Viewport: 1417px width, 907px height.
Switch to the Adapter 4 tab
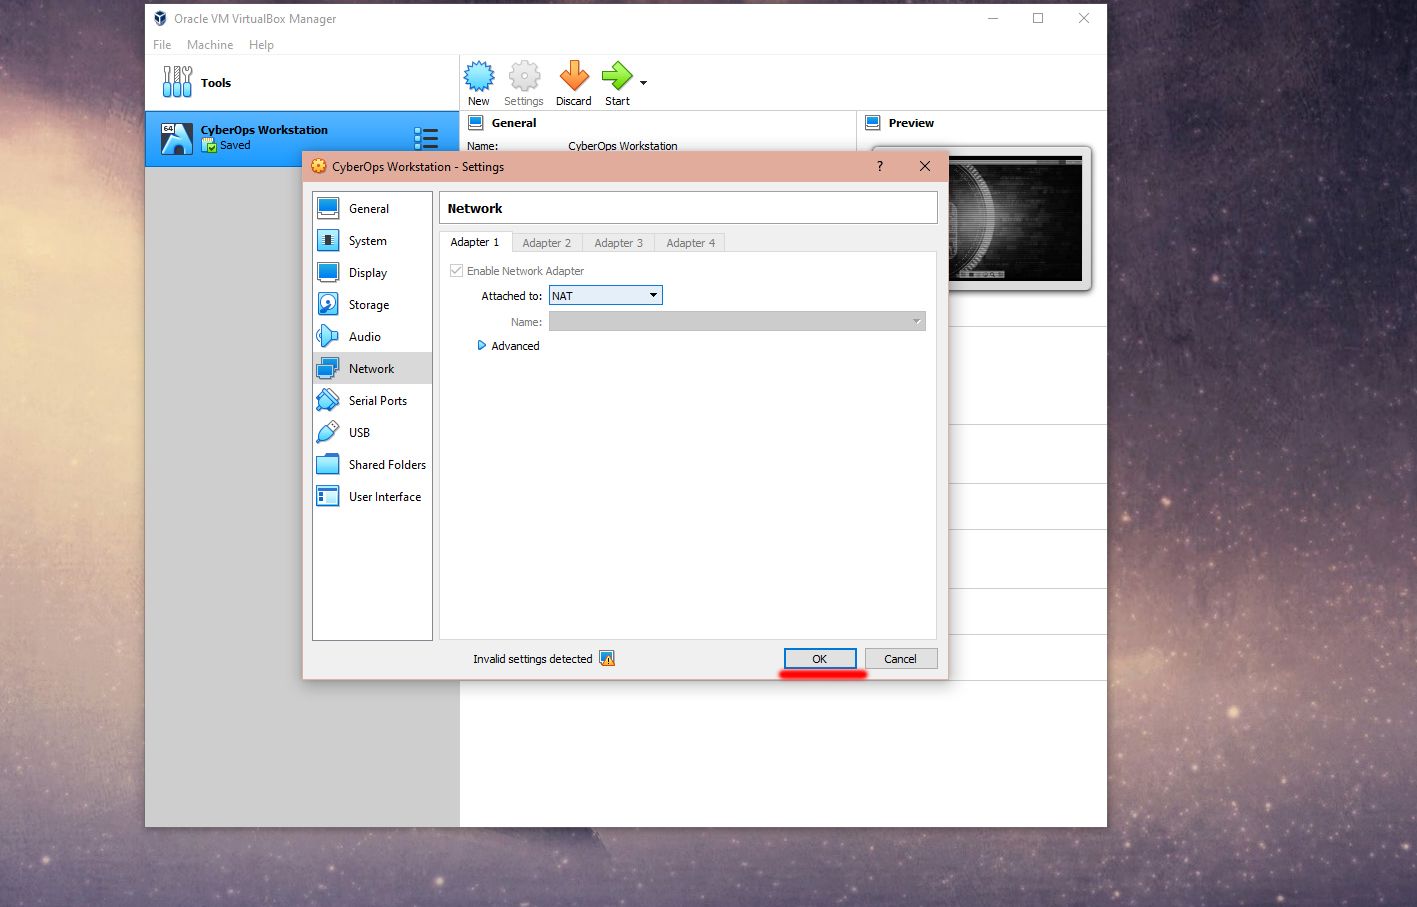click(691, 243)
